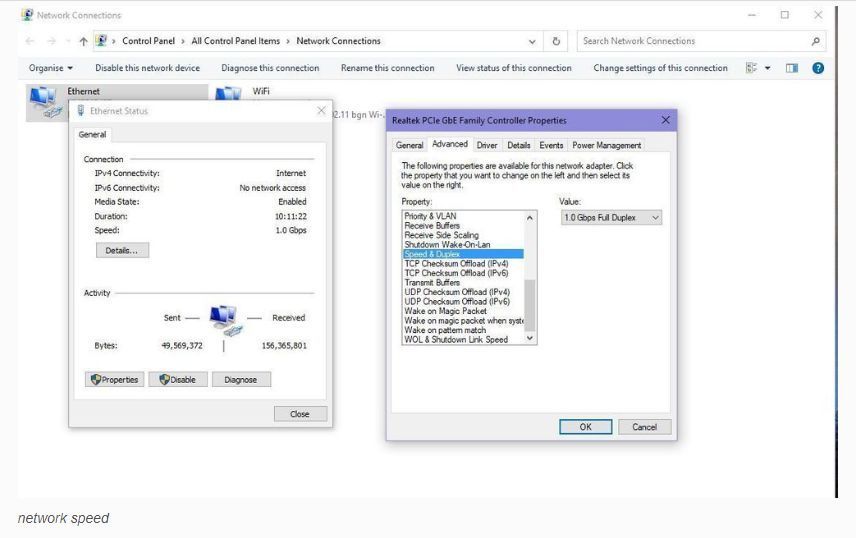This screenshot has width=856, height=538.
Task: Switch to the Driver tab
Action: [x=487, y=145]
